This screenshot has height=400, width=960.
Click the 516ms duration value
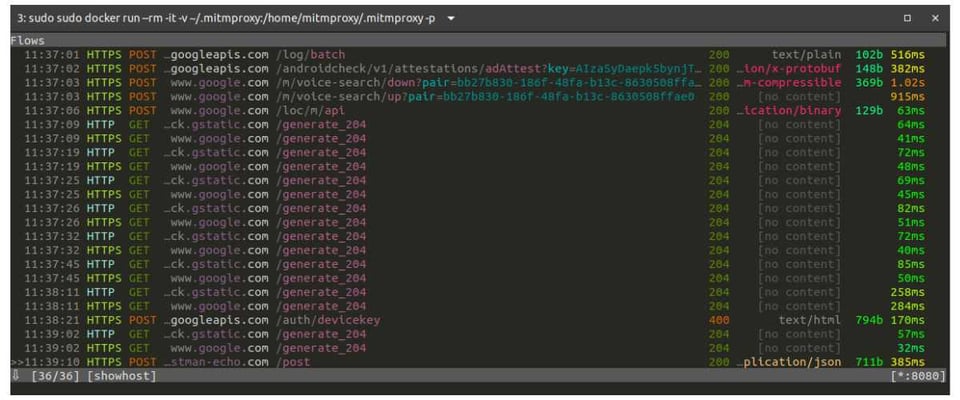pos(907,55)
